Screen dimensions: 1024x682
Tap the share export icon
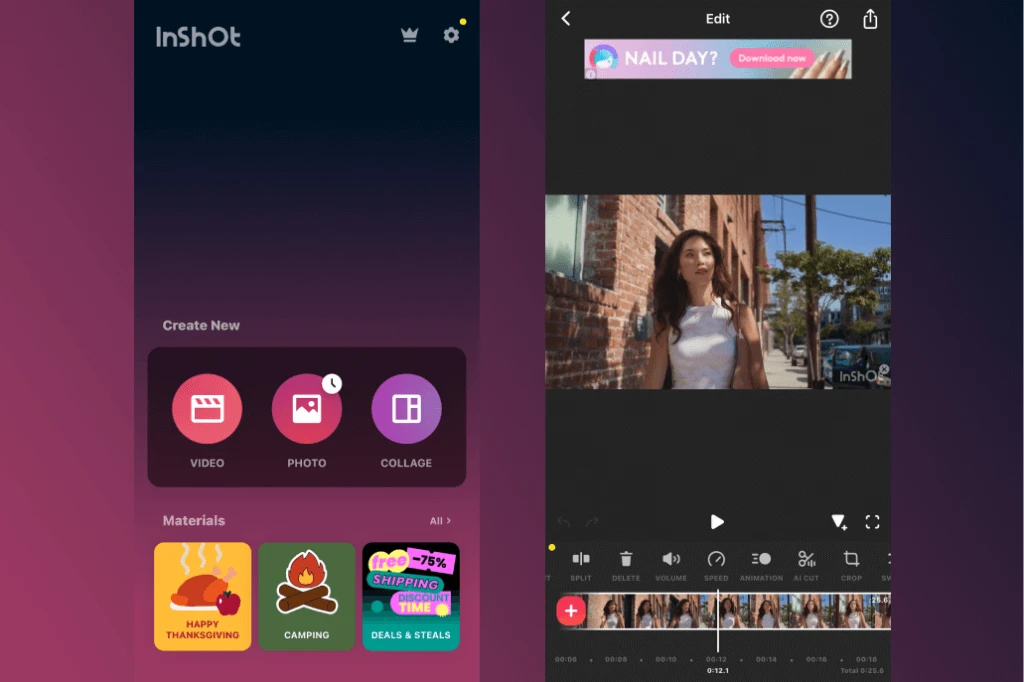click(x=870, y=19)
